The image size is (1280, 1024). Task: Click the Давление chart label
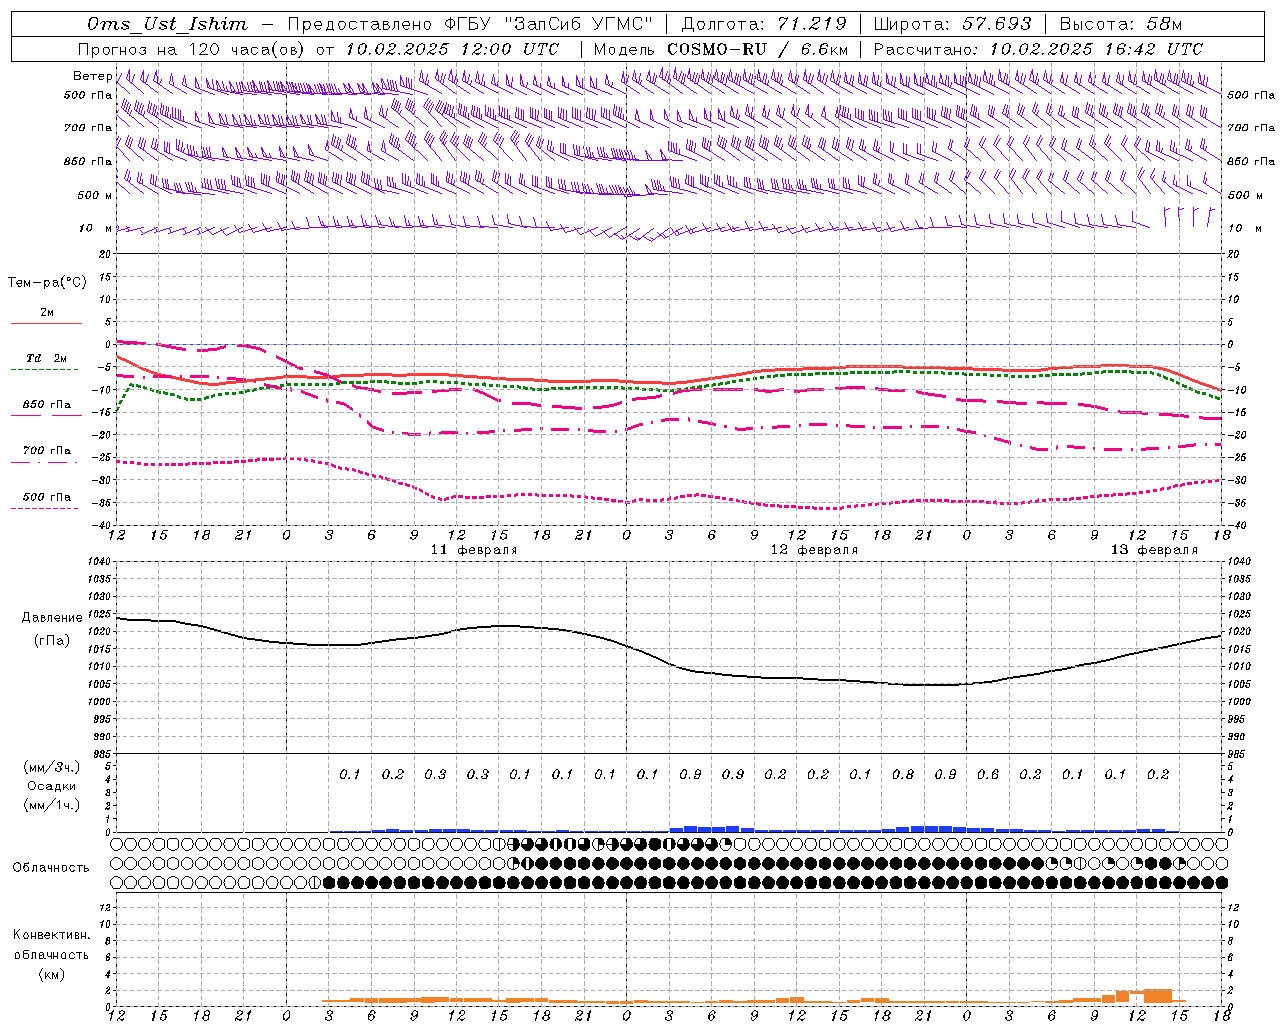(52, 618)
